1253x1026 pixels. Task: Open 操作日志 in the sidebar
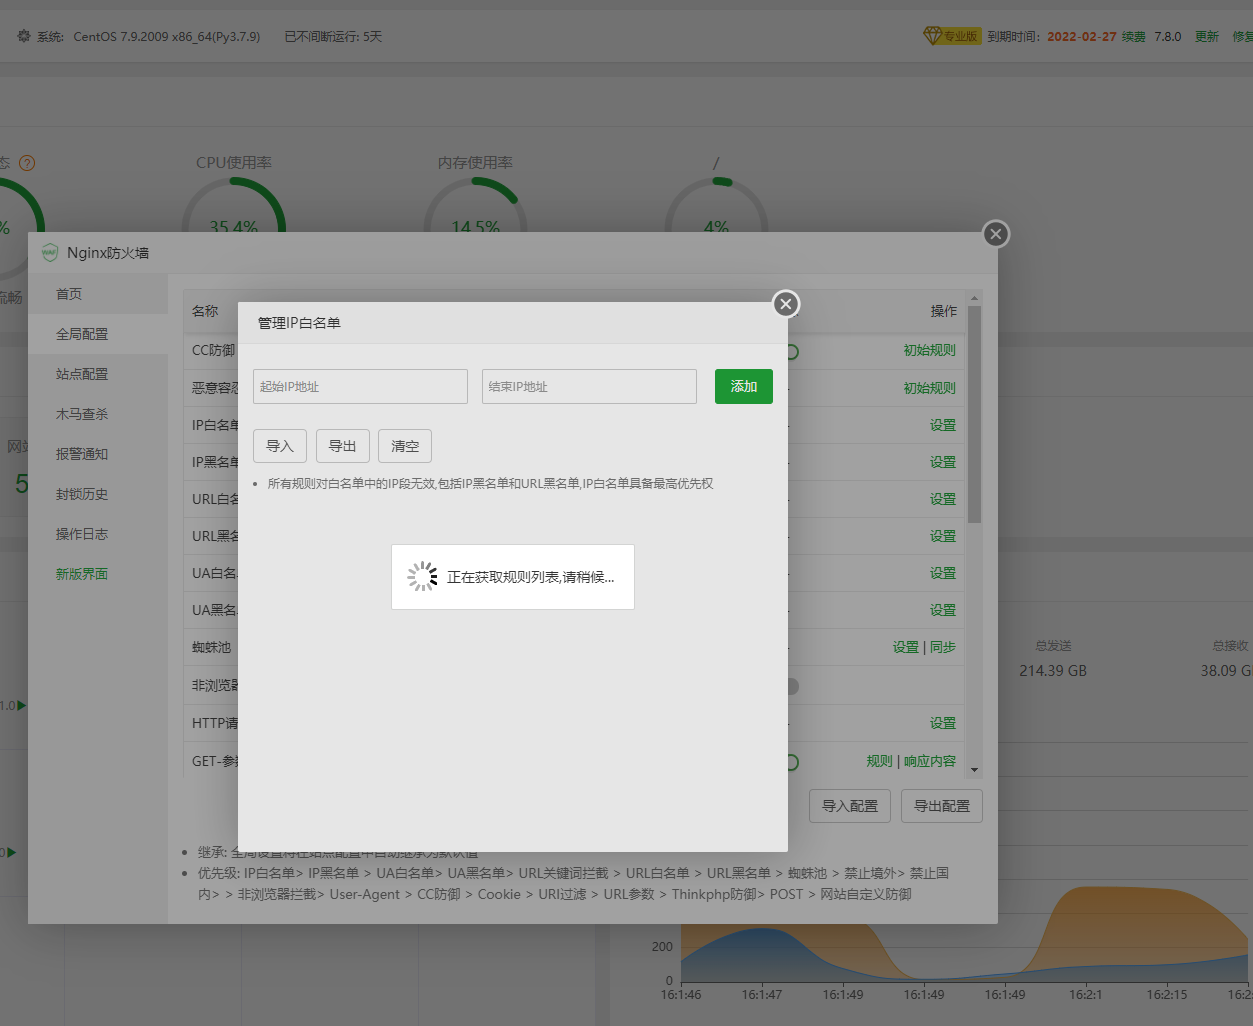coord(98,534)
